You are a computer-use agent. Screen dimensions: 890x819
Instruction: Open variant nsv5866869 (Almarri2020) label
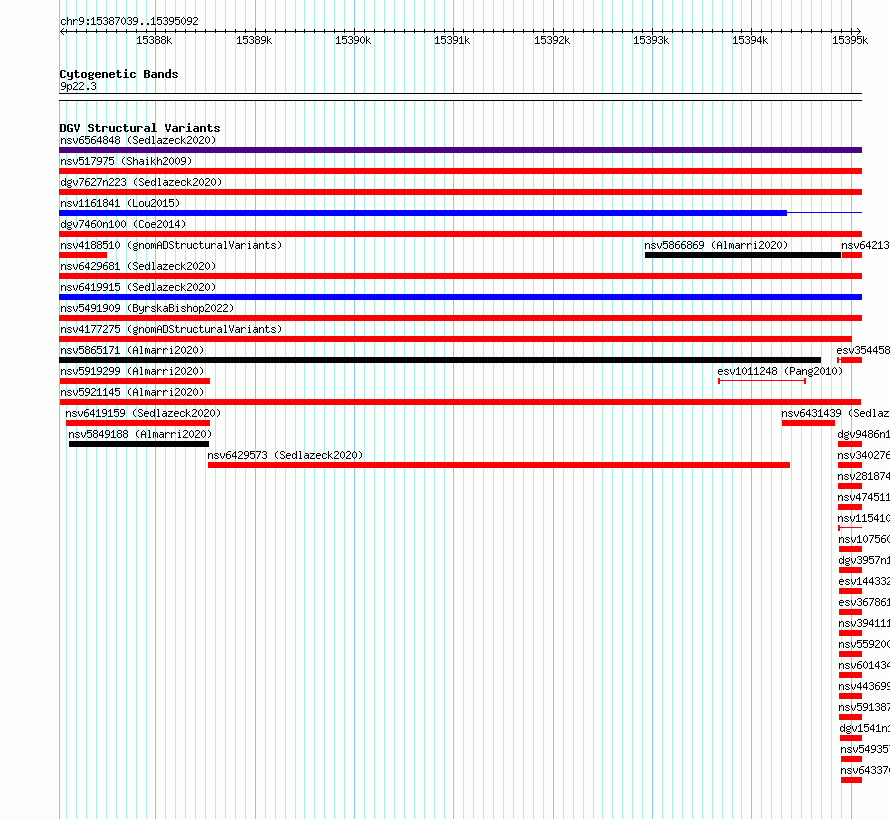(x=716, y=245)
